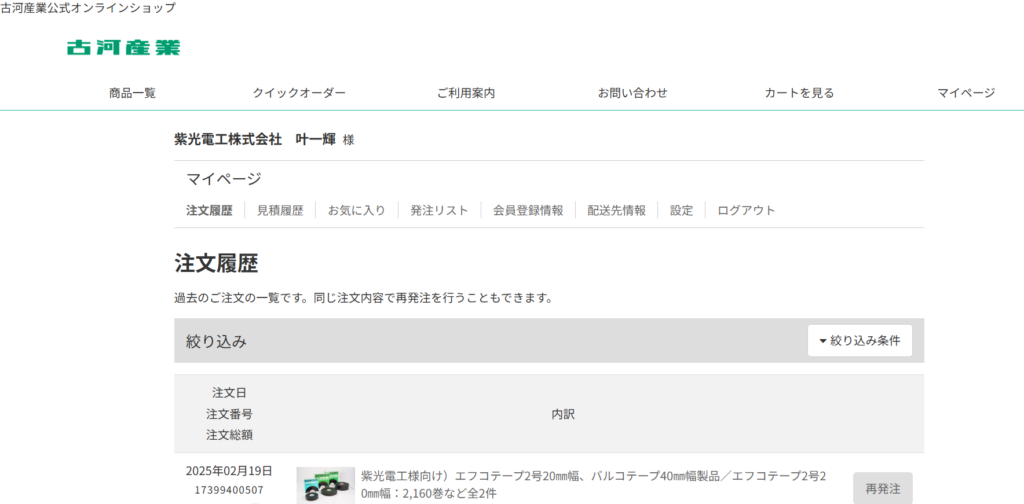Click the 注文履歴 page heading
1024x504 pixels.
(x=216, y=264)
